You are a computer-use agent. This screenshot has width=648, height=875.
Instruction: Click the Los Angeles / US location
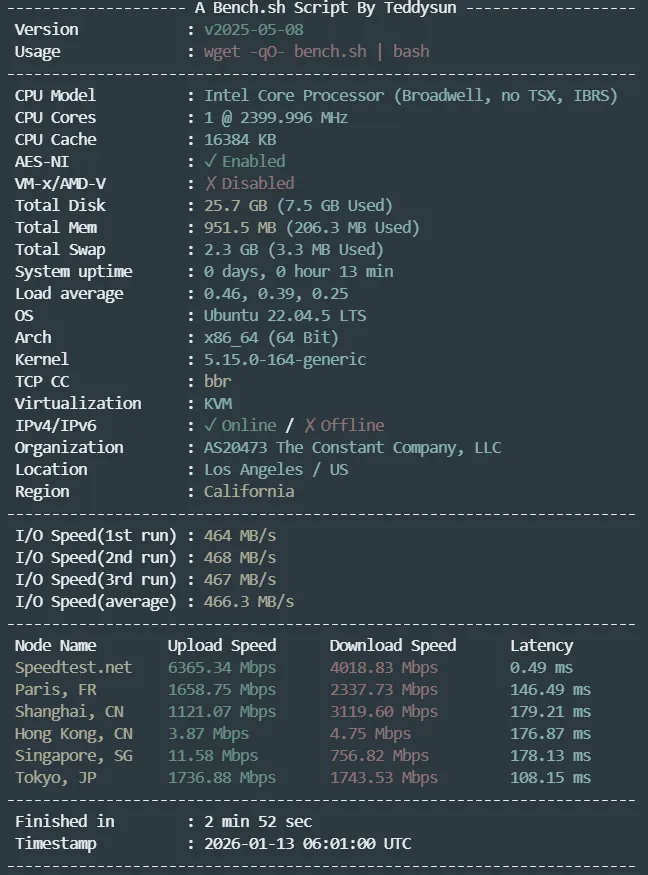point(276,469)
